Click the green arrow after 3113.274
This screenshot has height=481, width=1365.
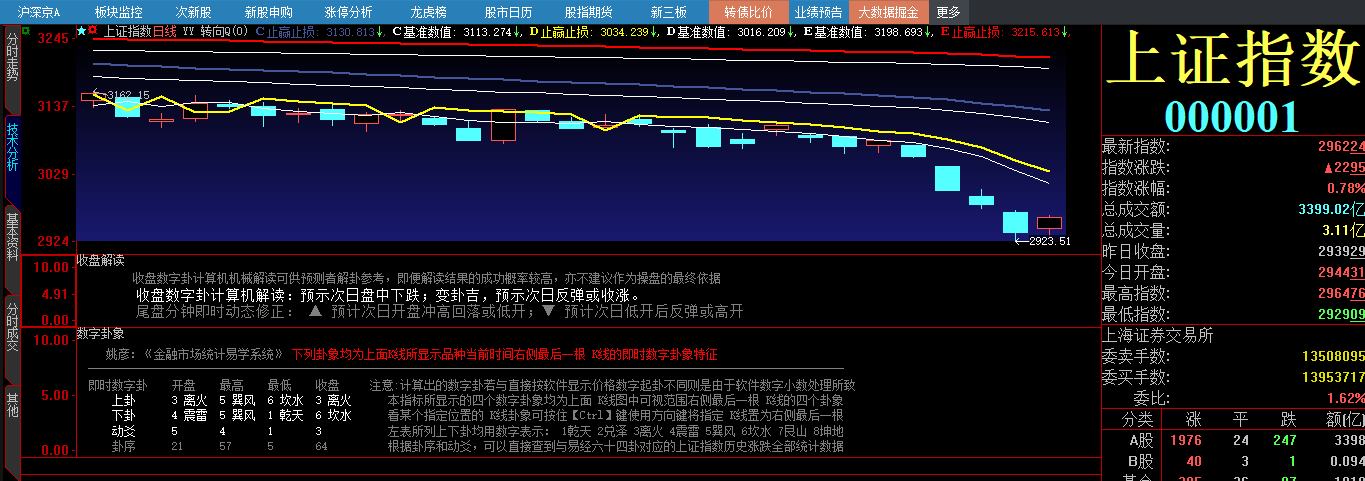tap(517, 32)
